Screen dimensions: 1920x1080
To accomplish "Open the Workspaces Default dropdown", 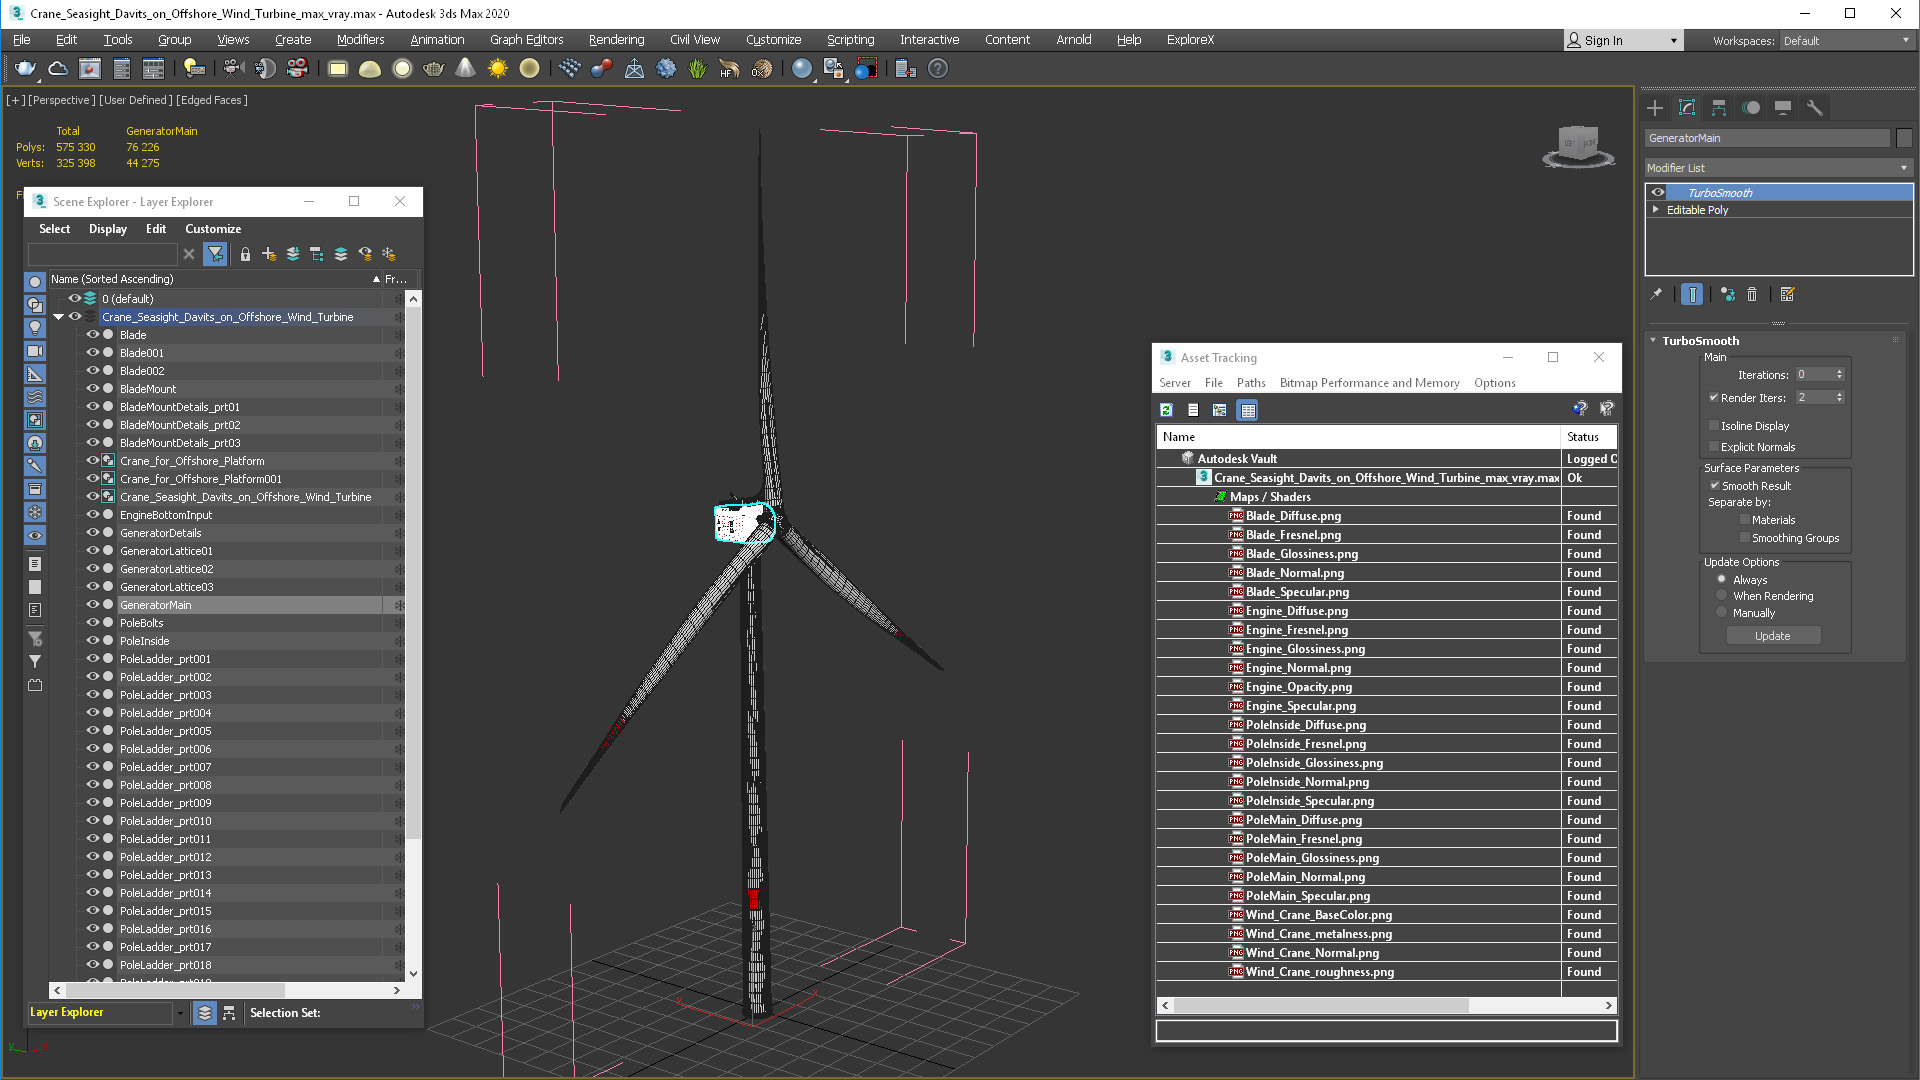I will 1846,41.
